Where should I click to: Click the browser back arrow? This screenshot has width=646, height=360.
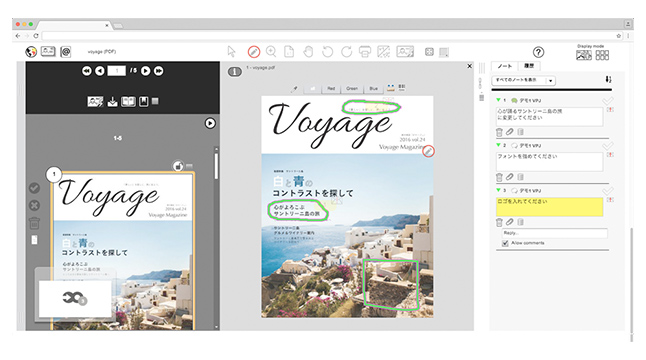18,36
